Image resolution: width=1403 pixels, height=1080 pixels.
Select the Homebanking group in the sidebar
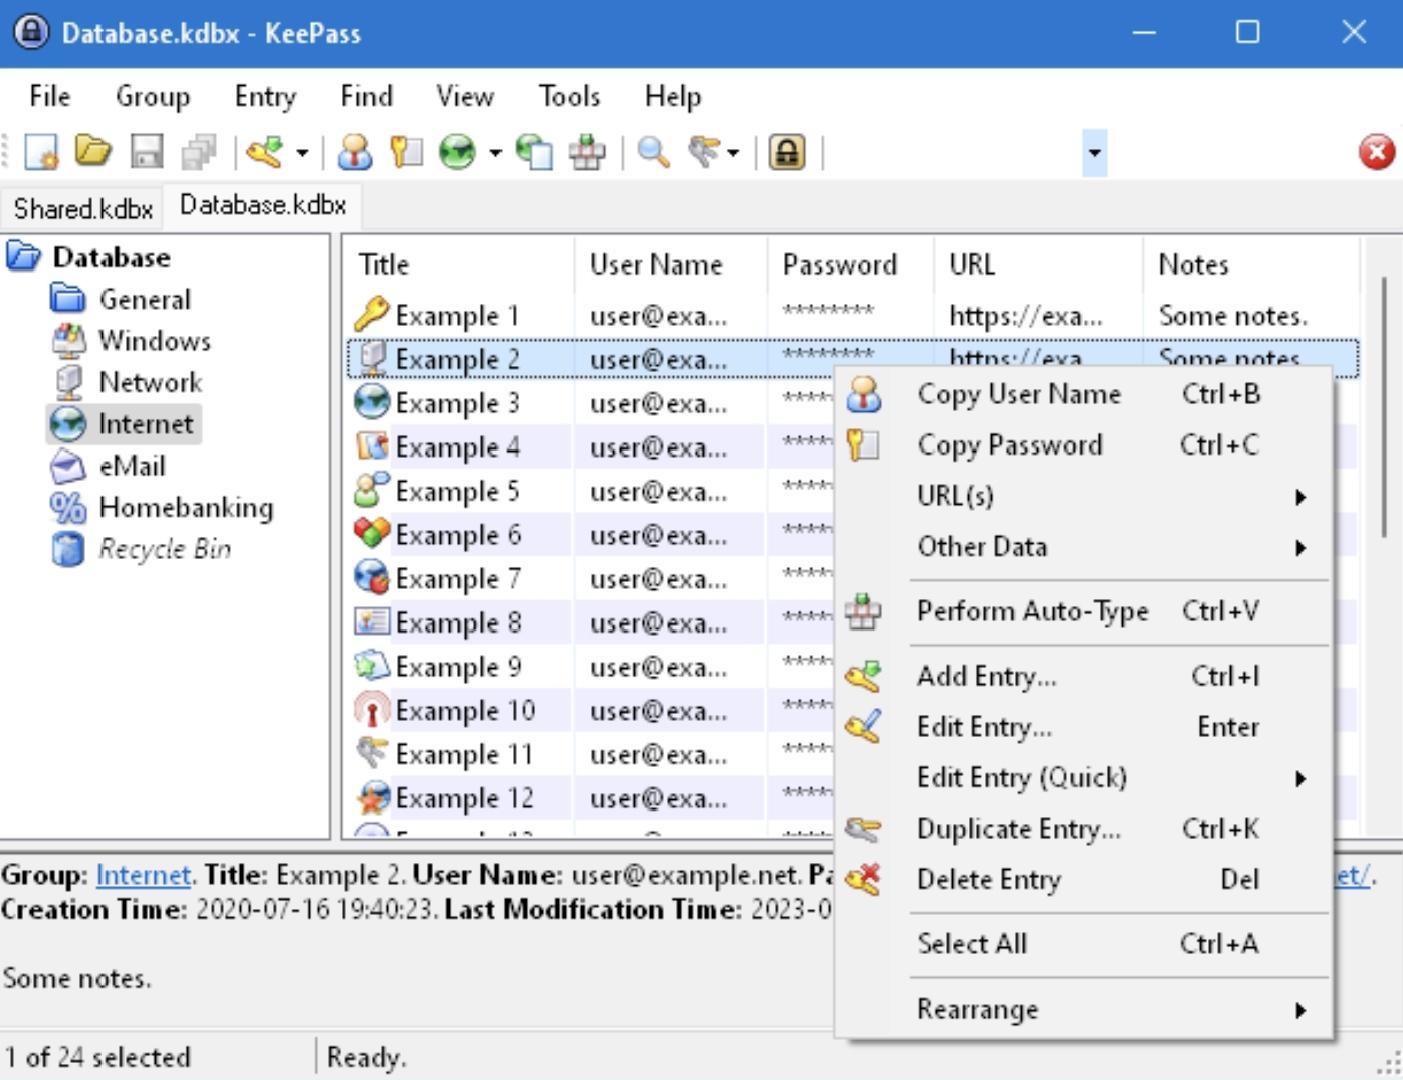click(x=185, y=508)
